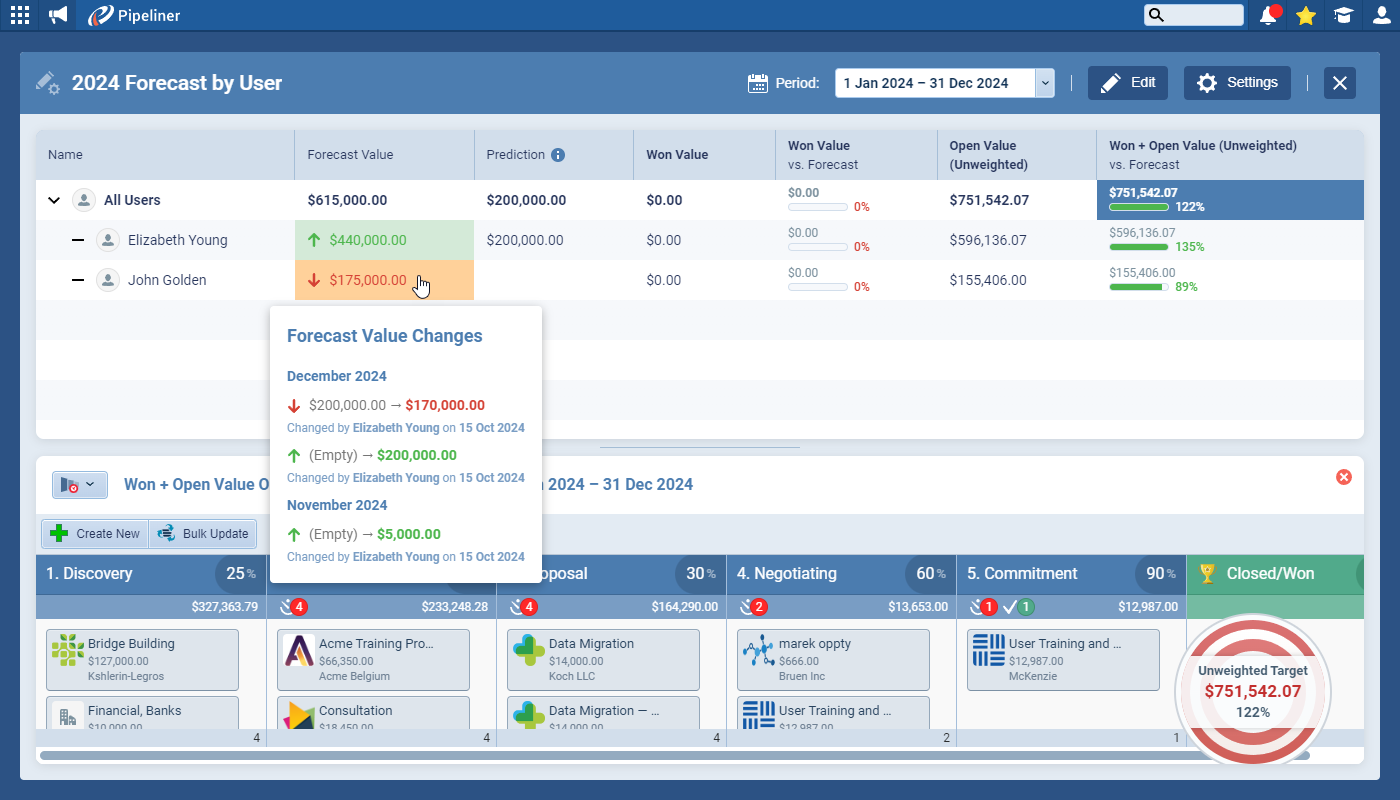Collapse Elizabeth Young row toggle
The width and height of the screenshot is (1400, 800).
pos(78,240)
